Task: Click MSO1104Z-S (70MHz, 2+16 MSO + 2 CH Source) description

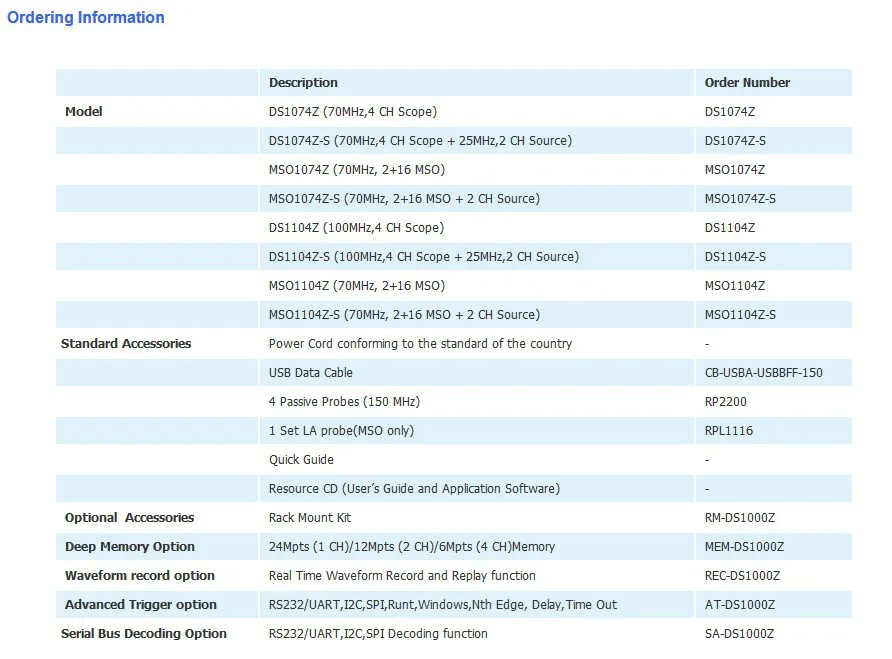Action: click(404, 315)
